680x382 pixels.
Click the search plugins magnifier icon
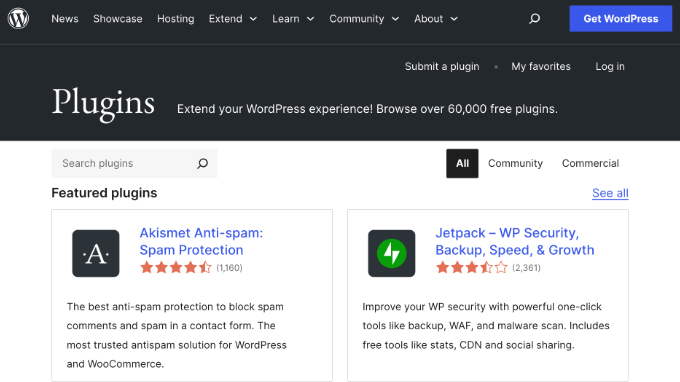point(203,163)
